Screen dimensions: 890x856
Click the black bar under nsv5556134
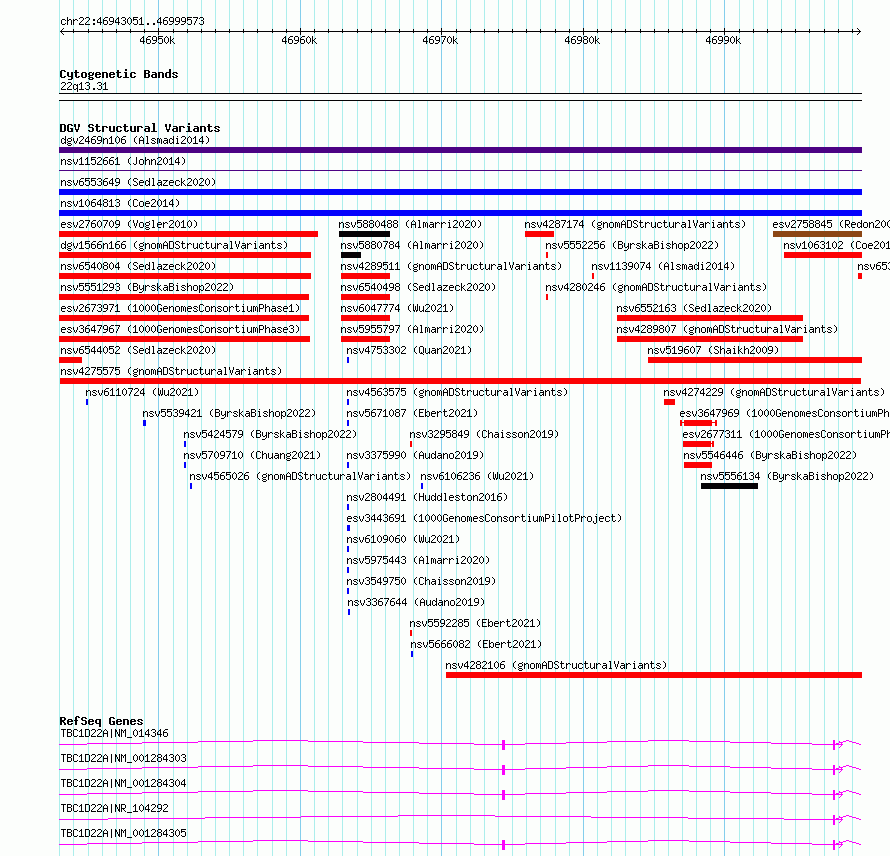pyautogui.click(x=729, y=486)
